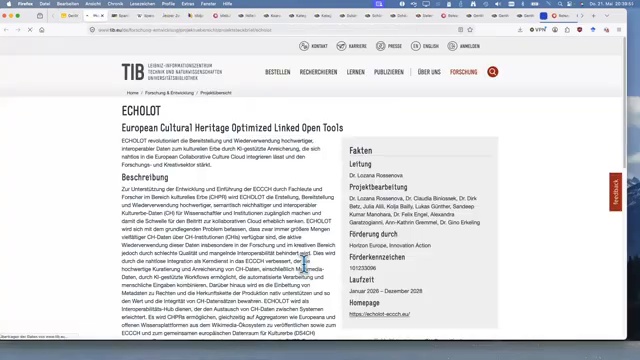The width and height of the screenshot is (640, 360).
Task: Click the Karriere icon in top bar
Action: point(341,46)
